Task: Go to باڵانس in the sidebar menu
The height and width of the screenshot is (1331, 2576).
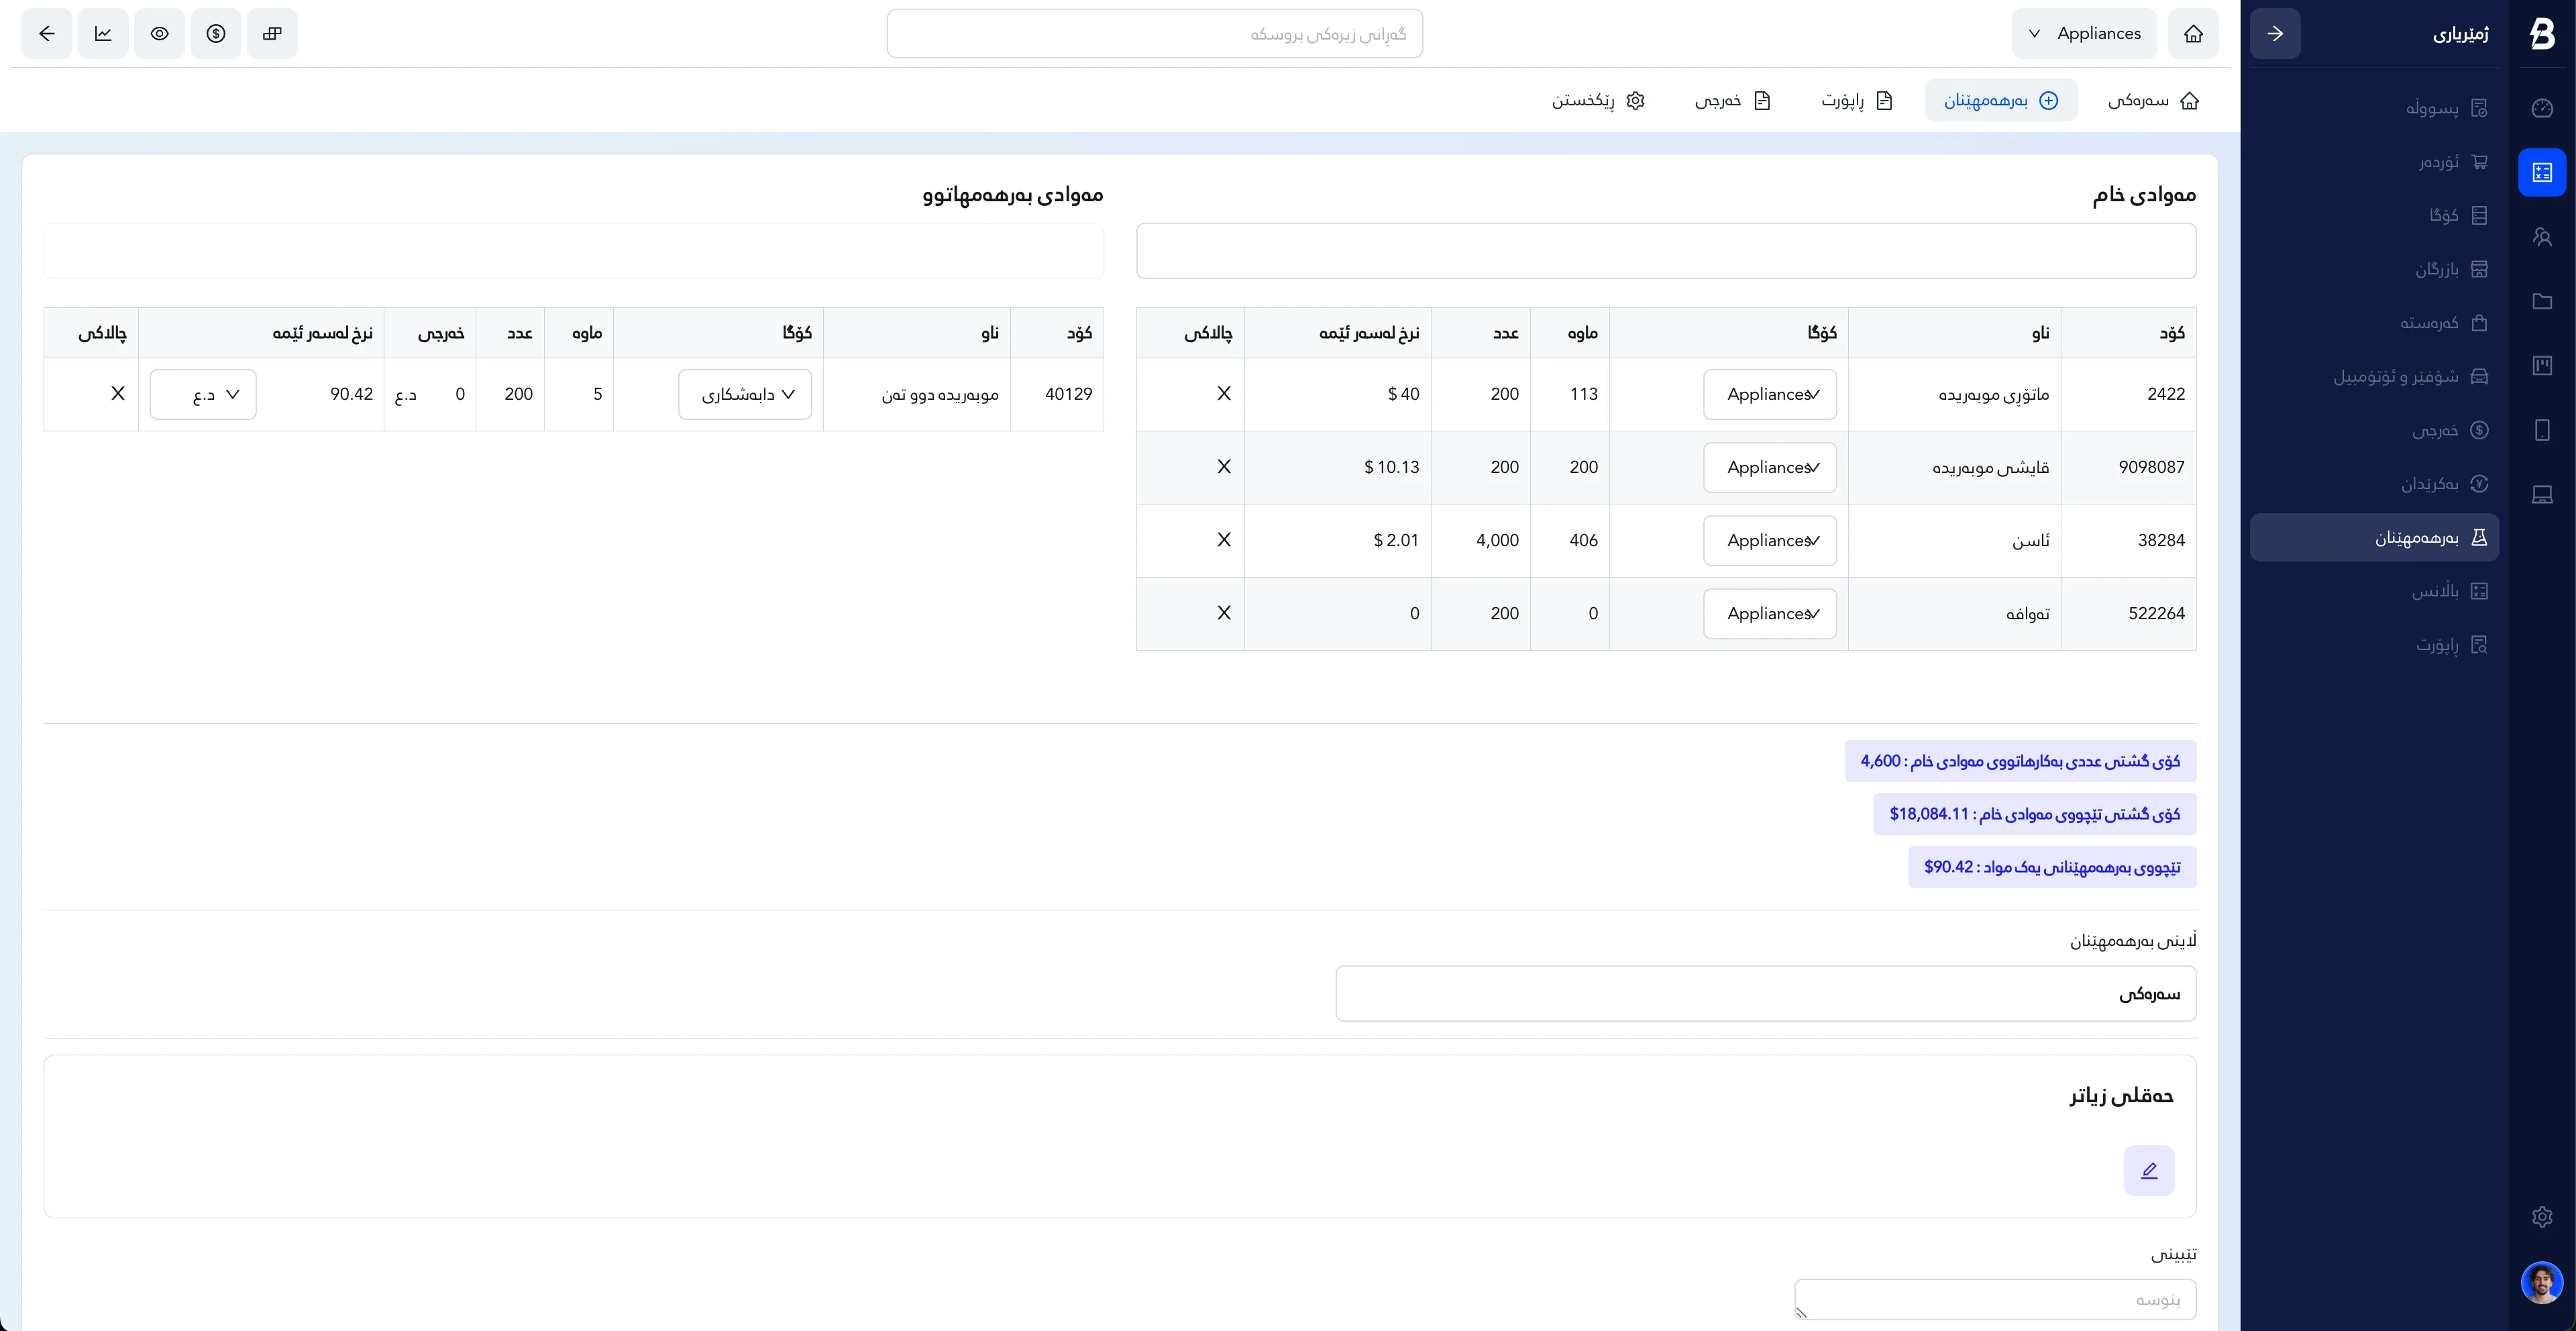Action: pyautogui.click(x=2449, y=591)
